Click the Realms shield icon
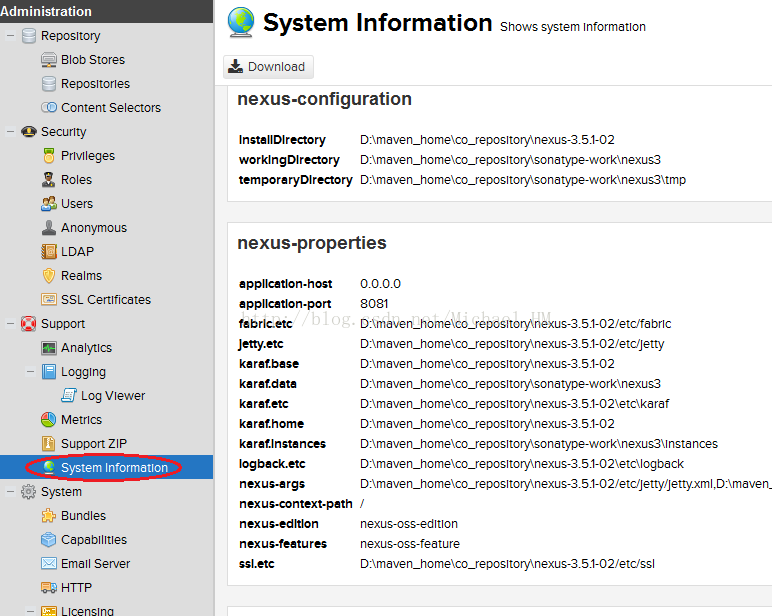The width and height of the screenshot is (772, 616). tap(49, 276)
